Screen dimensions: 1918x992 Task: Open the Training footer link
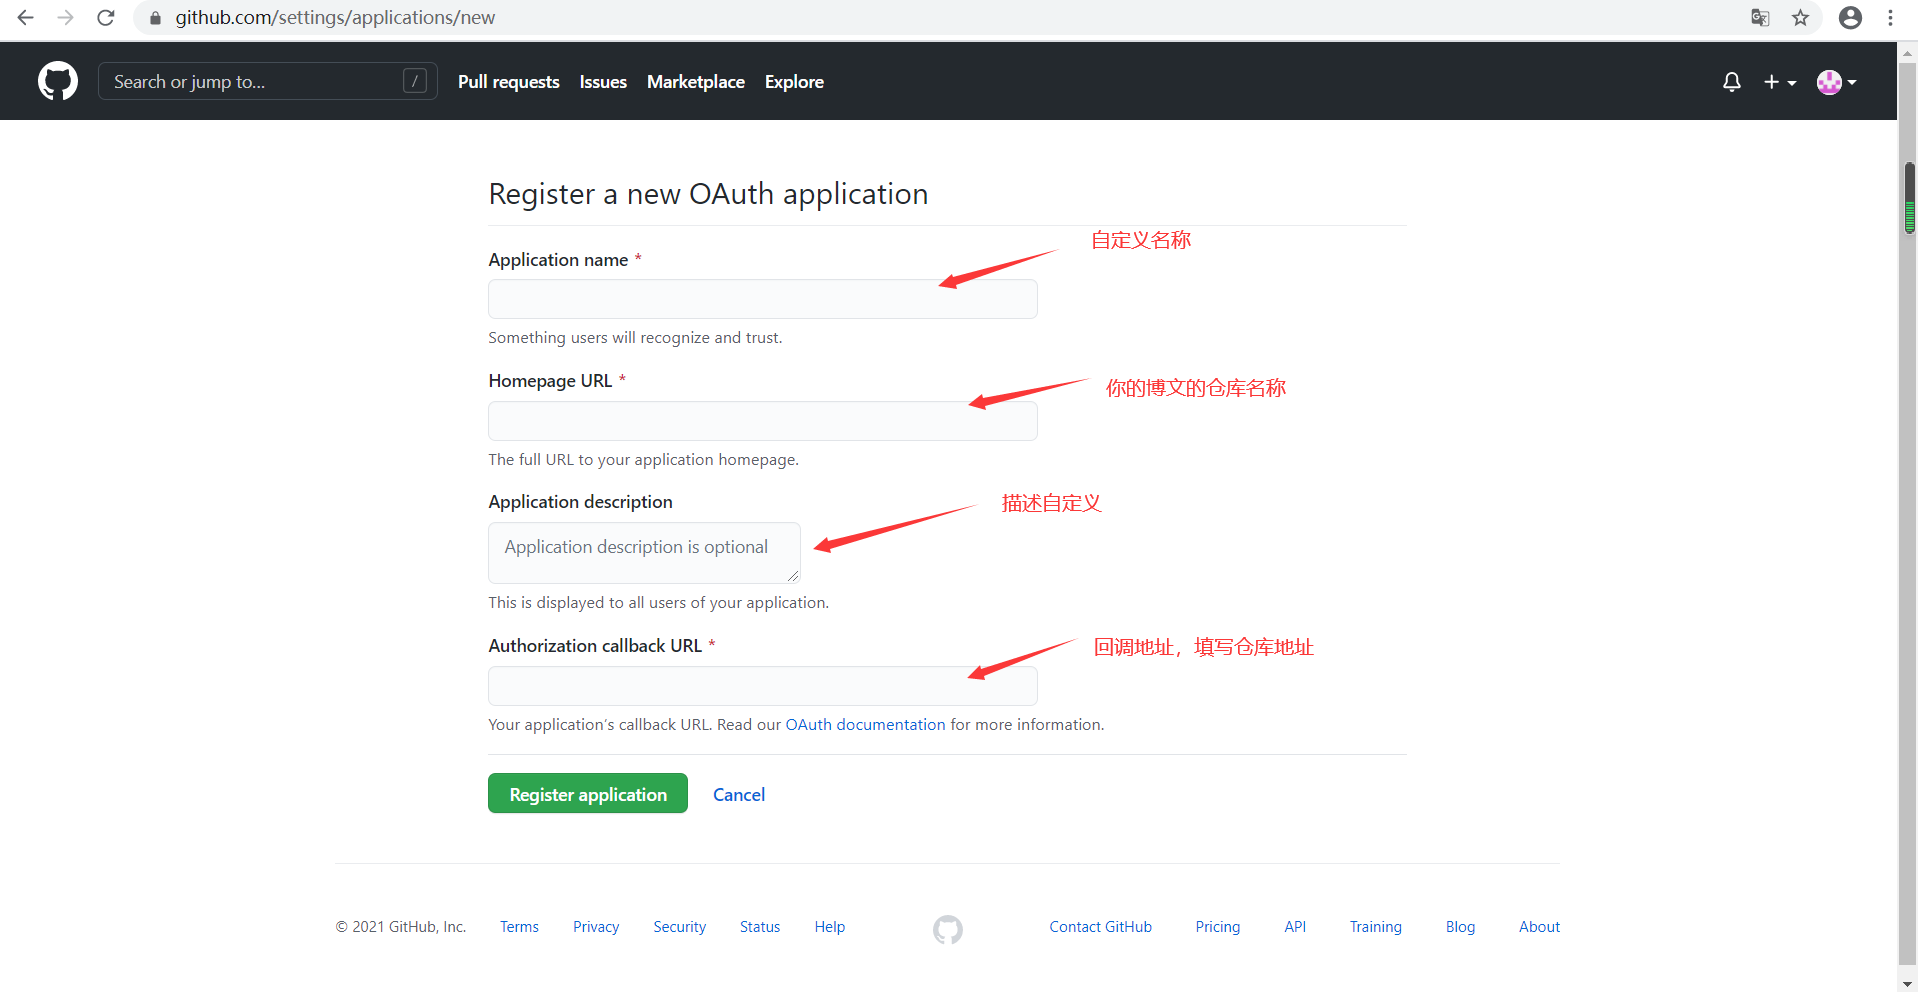tap(1376, 927)
